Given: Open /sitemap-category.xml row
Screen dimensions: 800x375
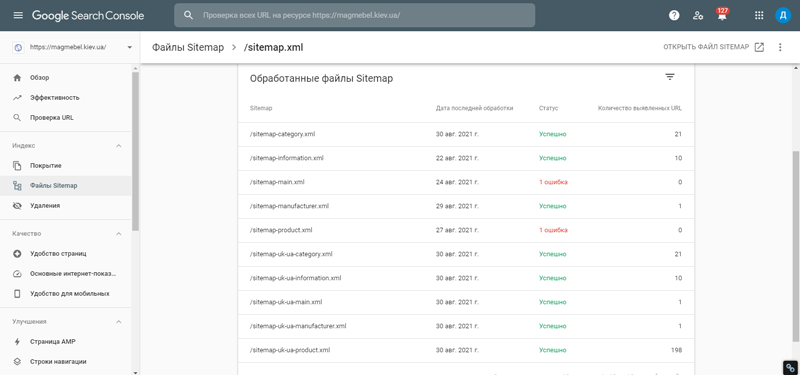Looking at the screenshot, I should pyautogui.click(x=466, y=134).
